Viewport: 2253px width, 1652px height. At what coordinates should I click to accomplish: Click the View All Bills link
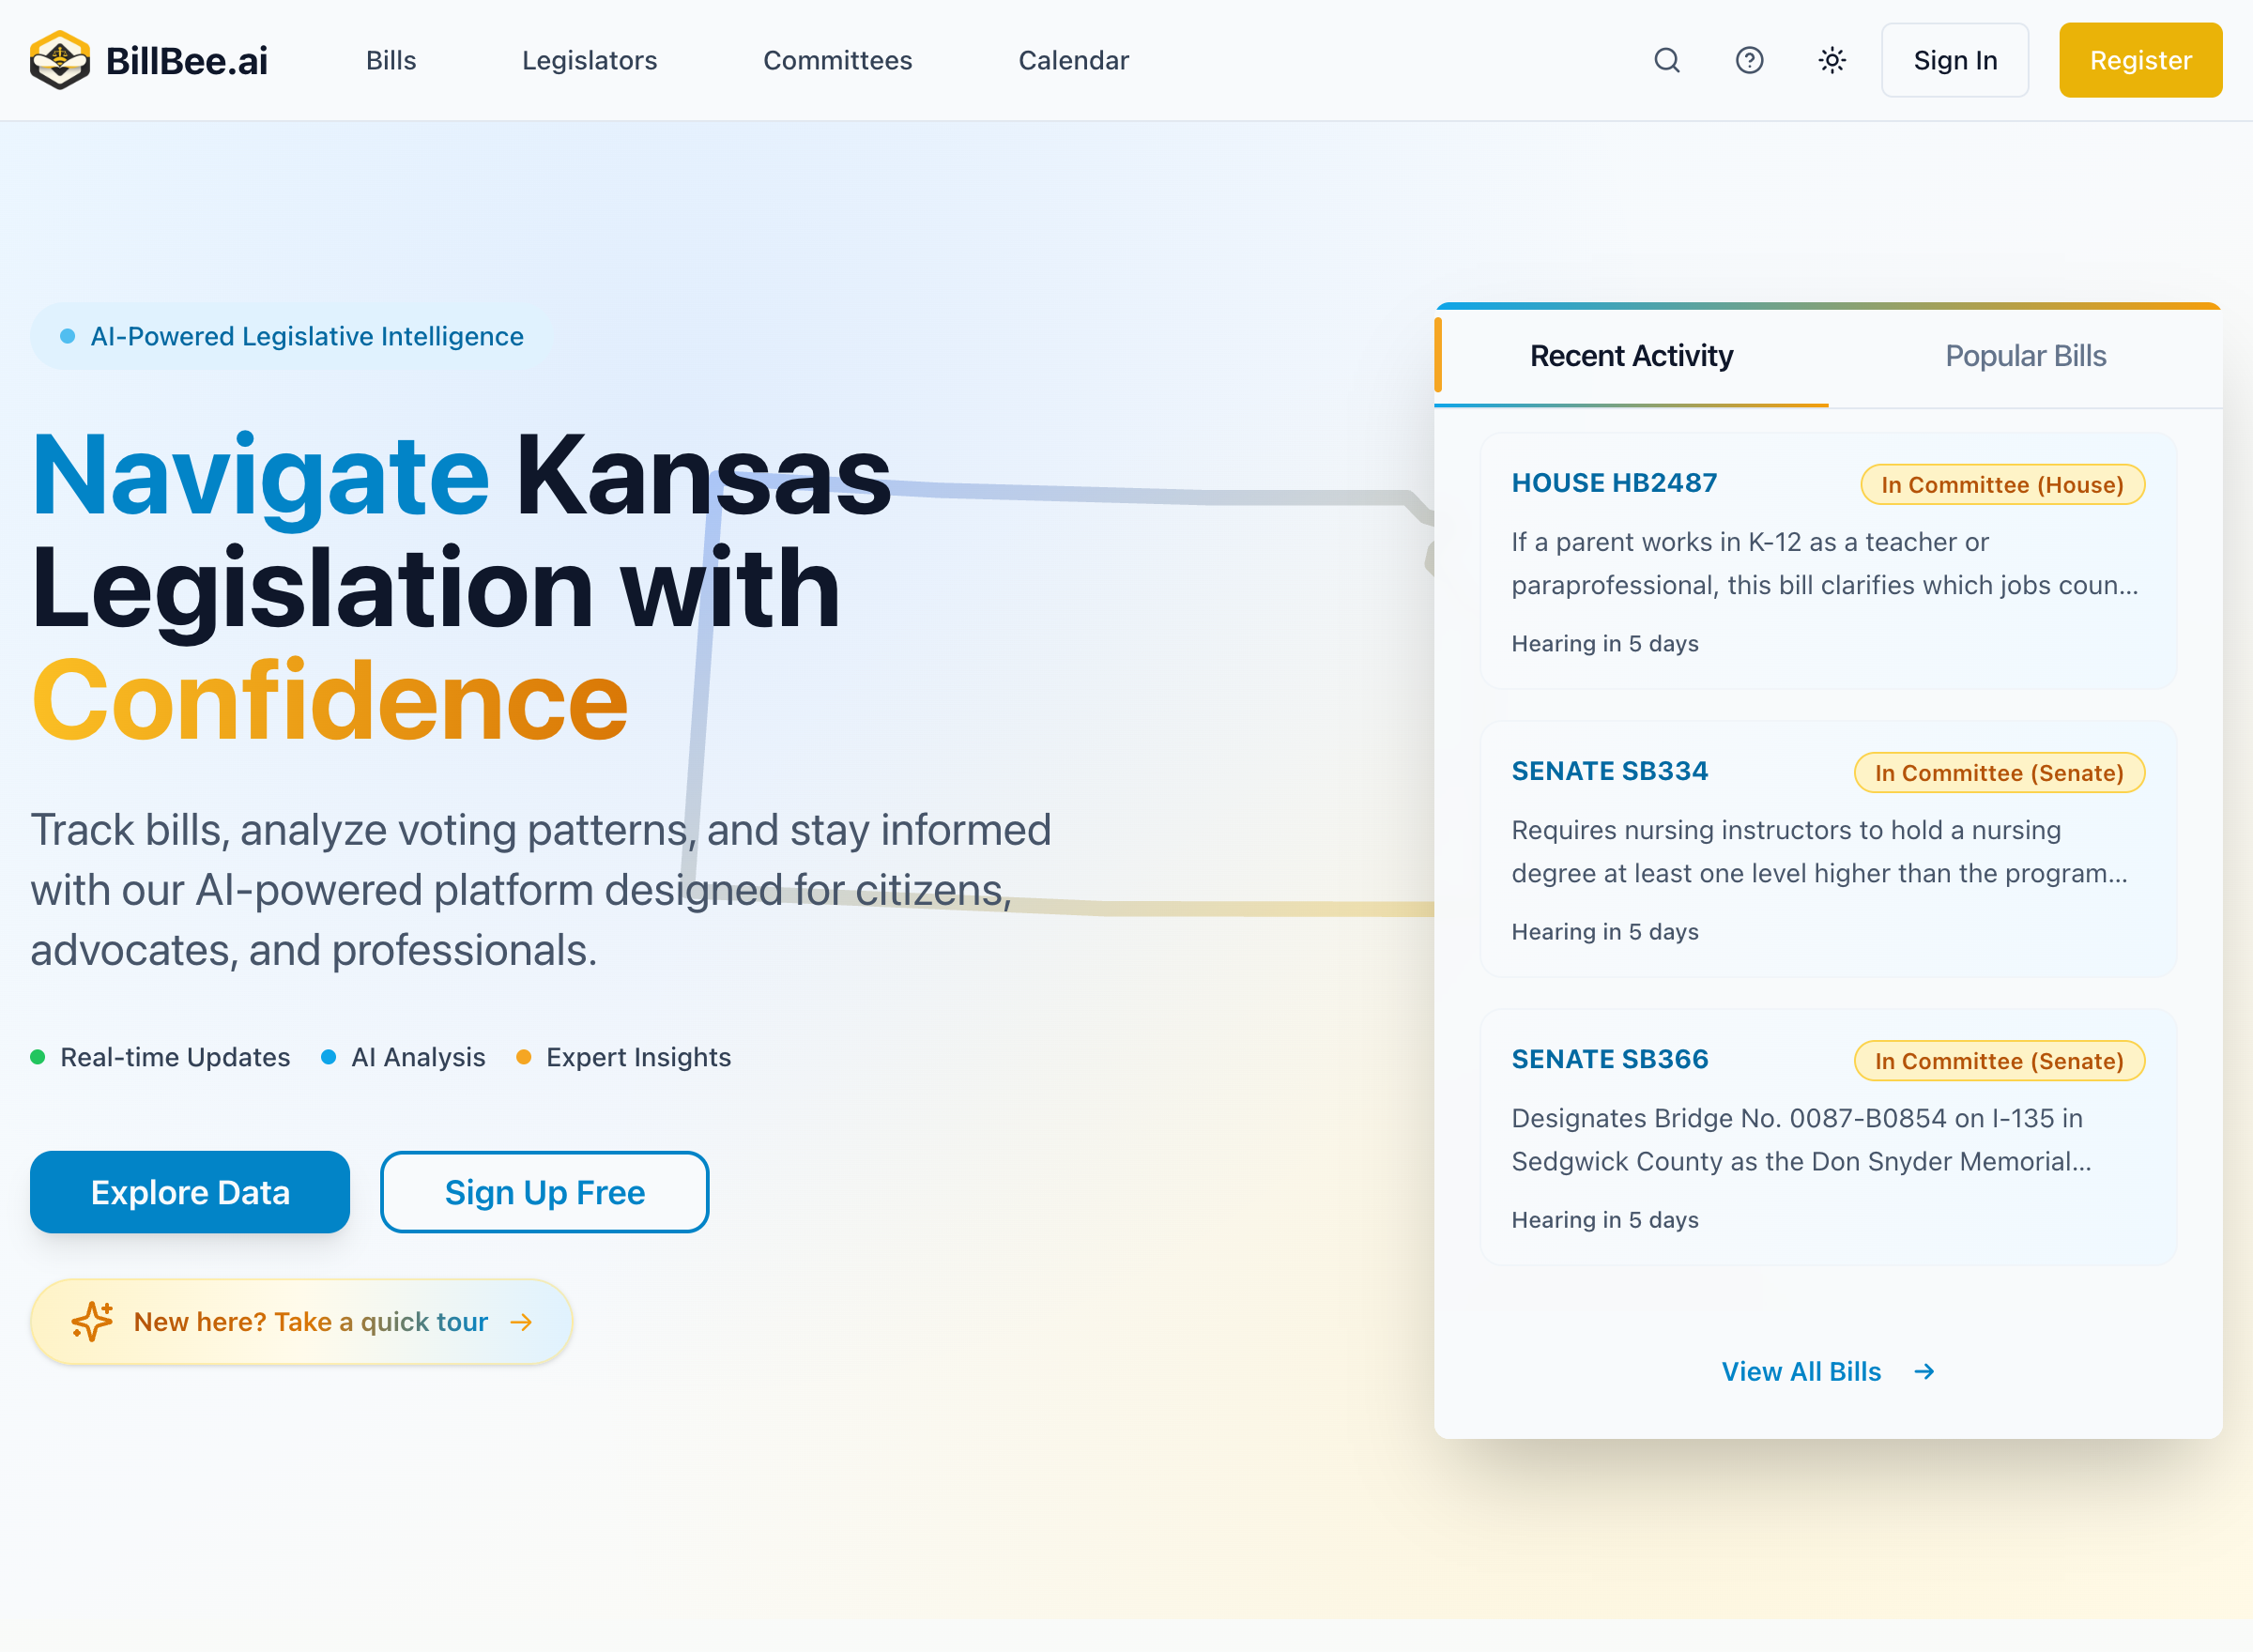[1801, 1371]
